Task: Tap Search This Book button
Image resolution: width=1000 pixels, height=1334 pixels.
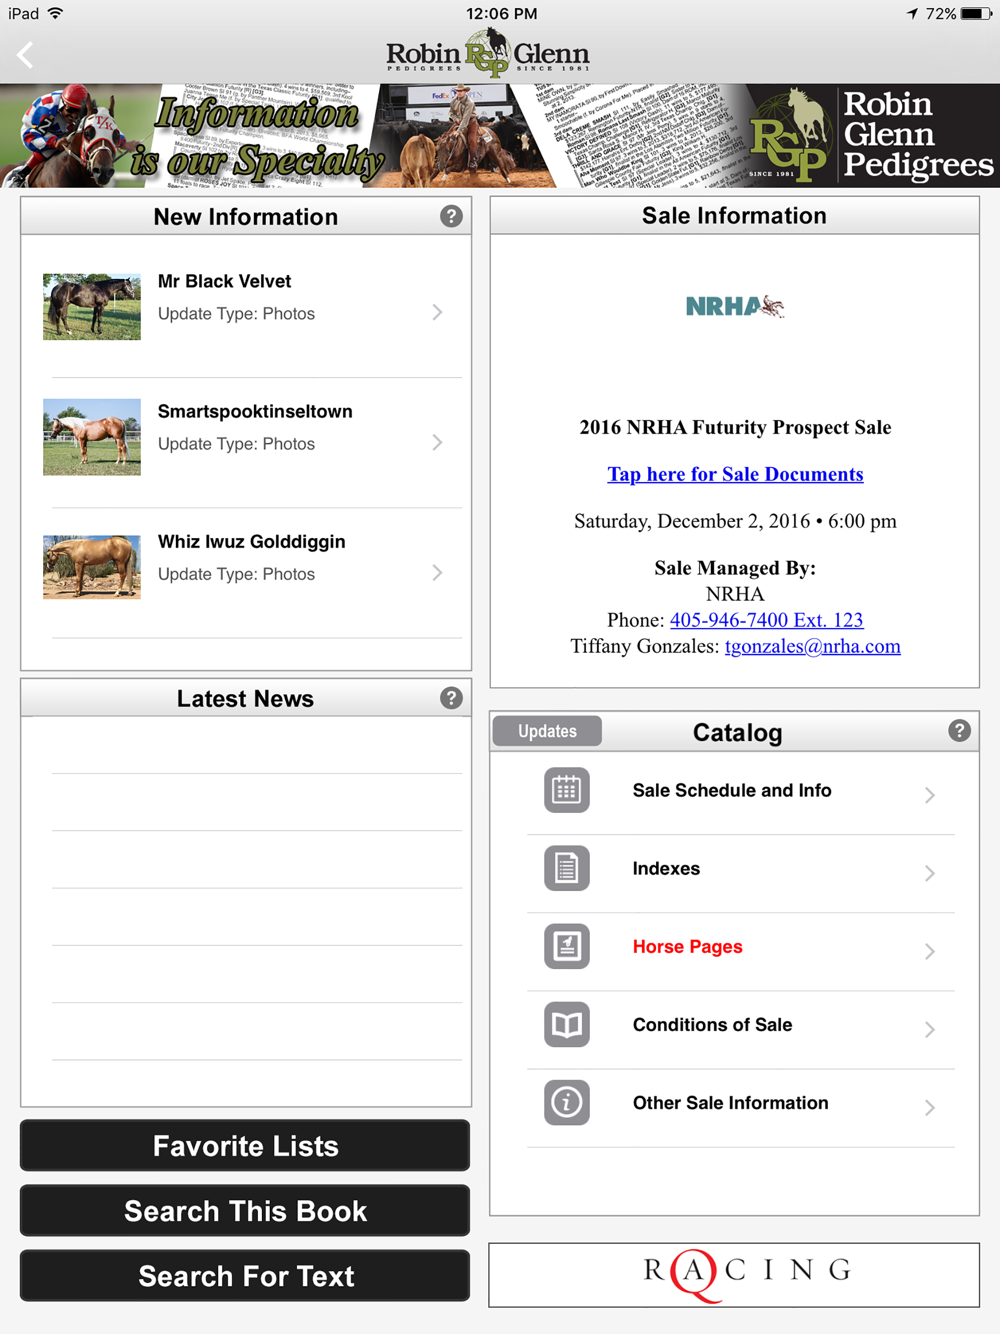Action: (x=245, y=1211)
